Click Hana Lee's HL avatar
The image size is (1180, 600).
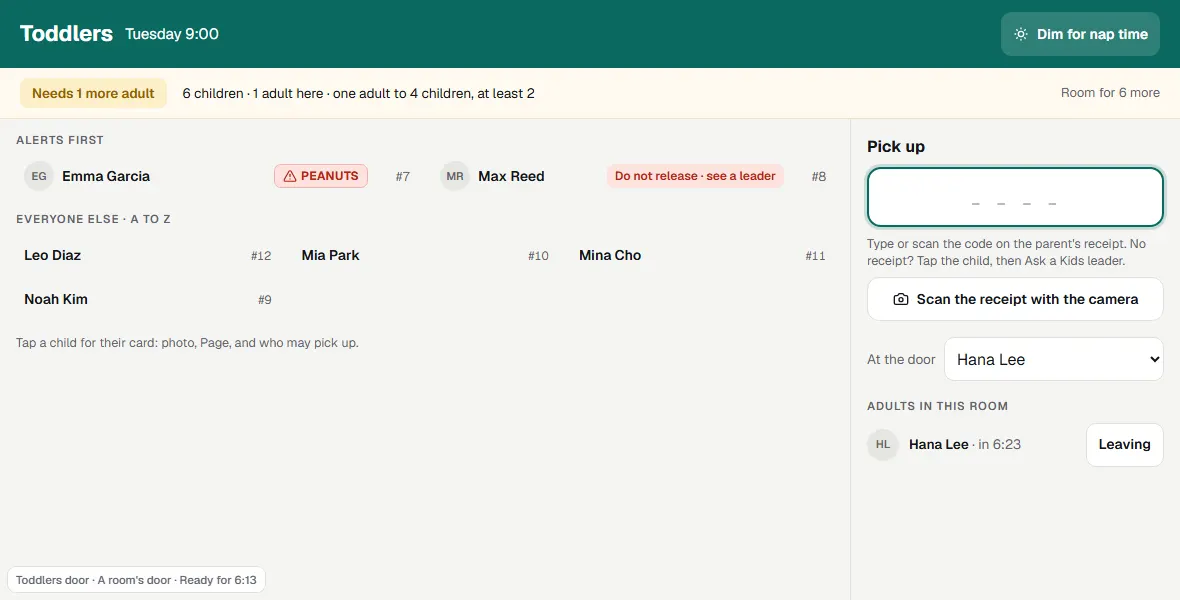pos(883,444)
